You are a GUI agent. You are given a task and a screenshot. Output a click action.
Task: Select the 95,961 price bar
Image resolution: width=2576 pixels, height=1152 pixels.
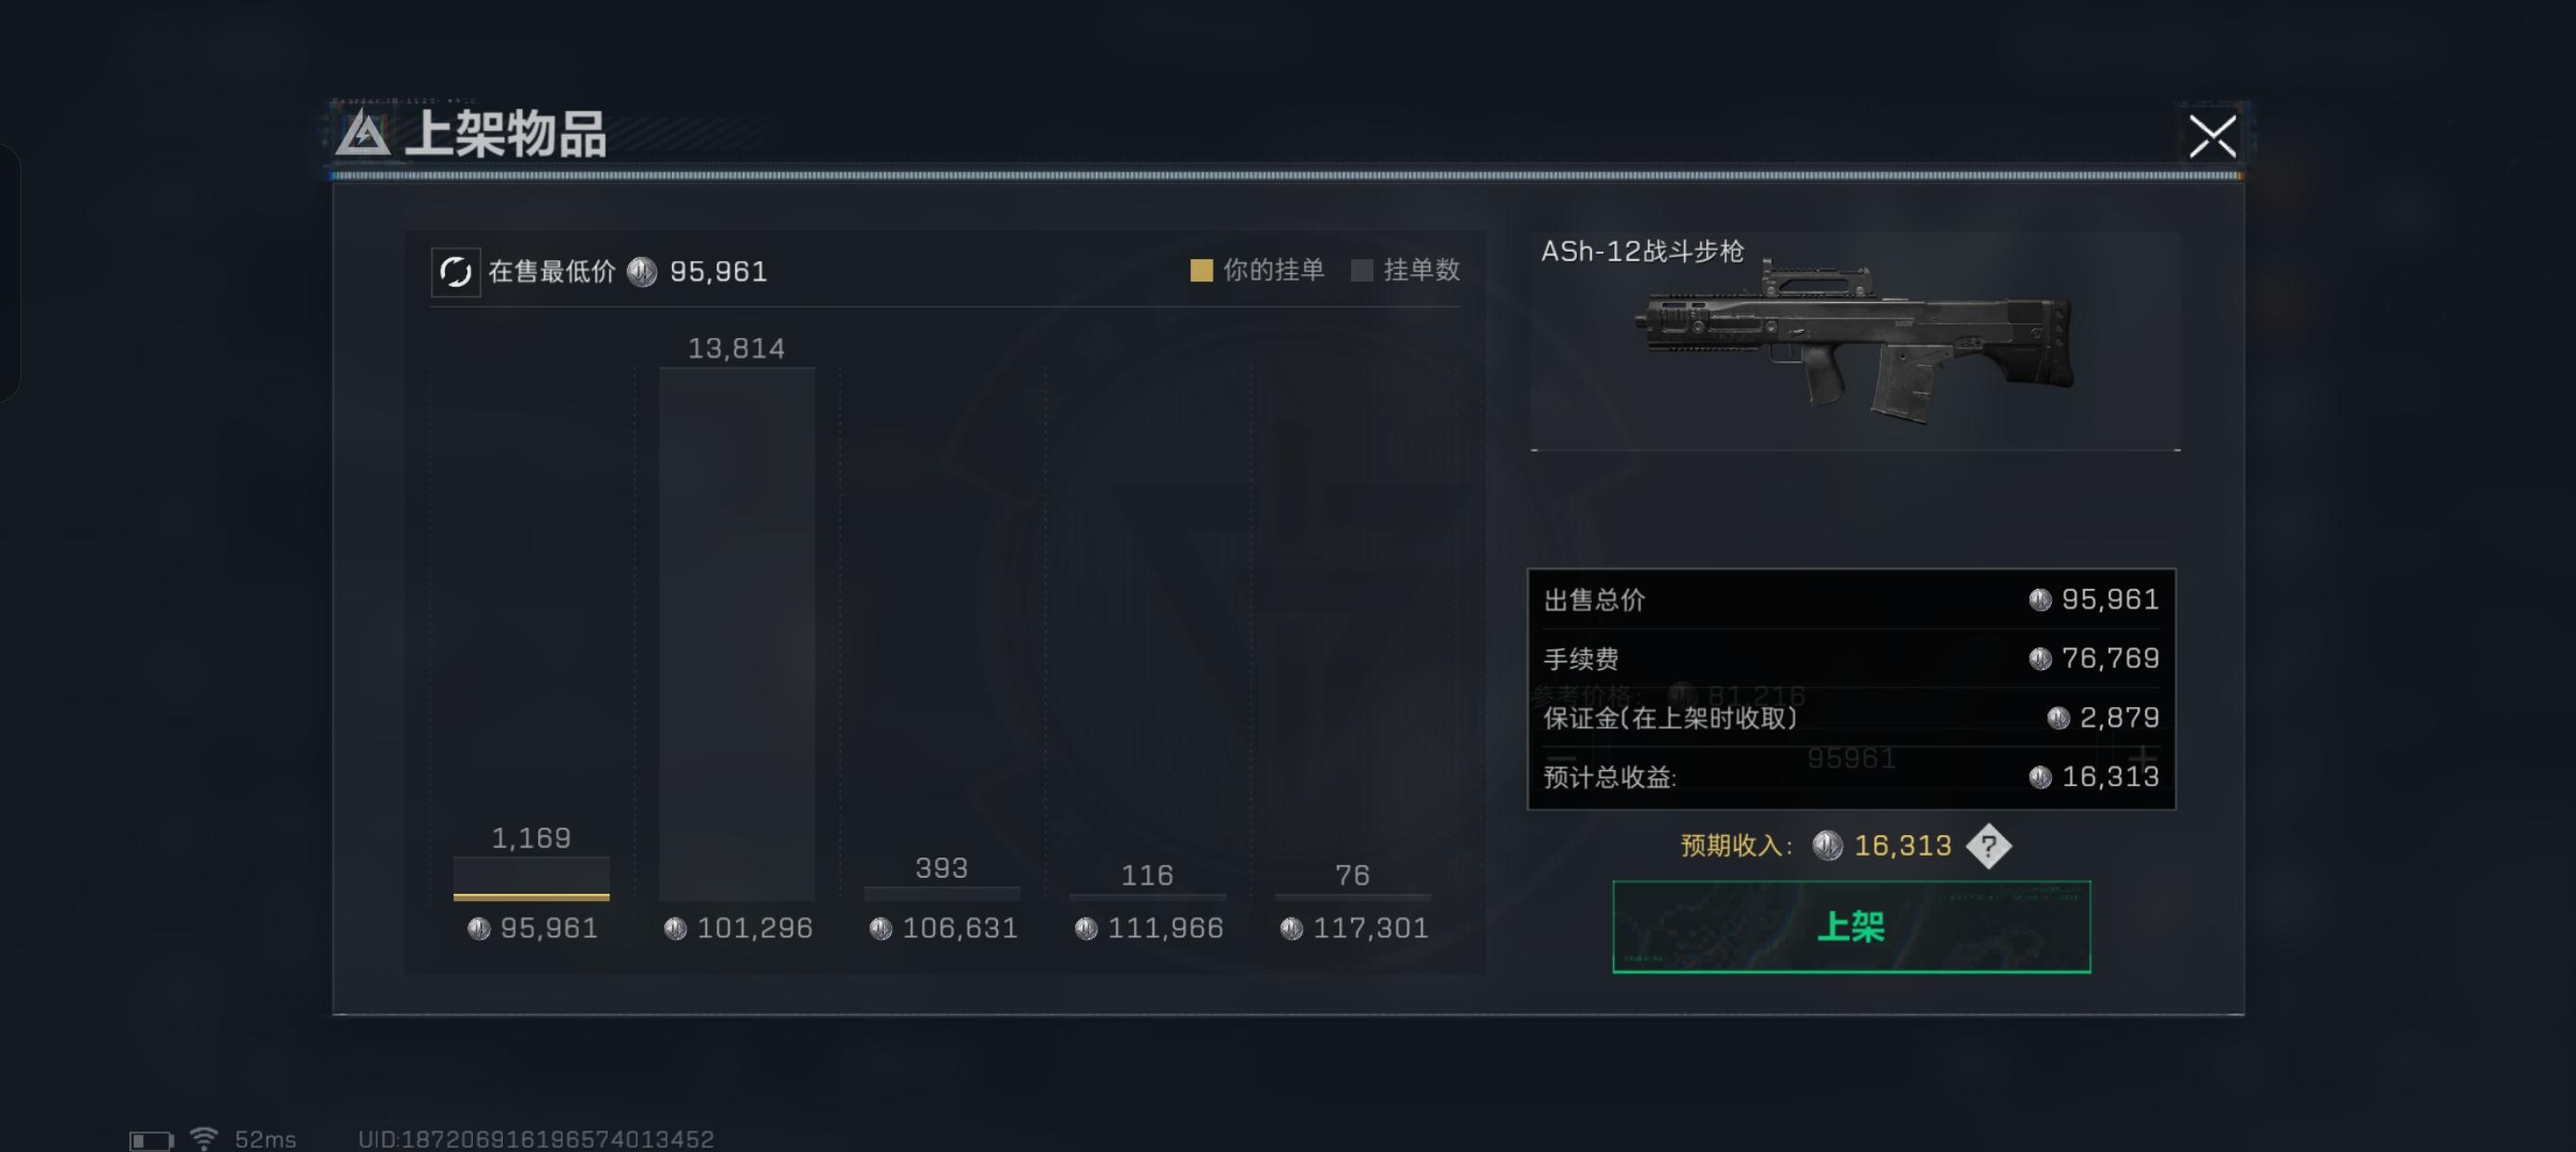(x=531, y=878)
